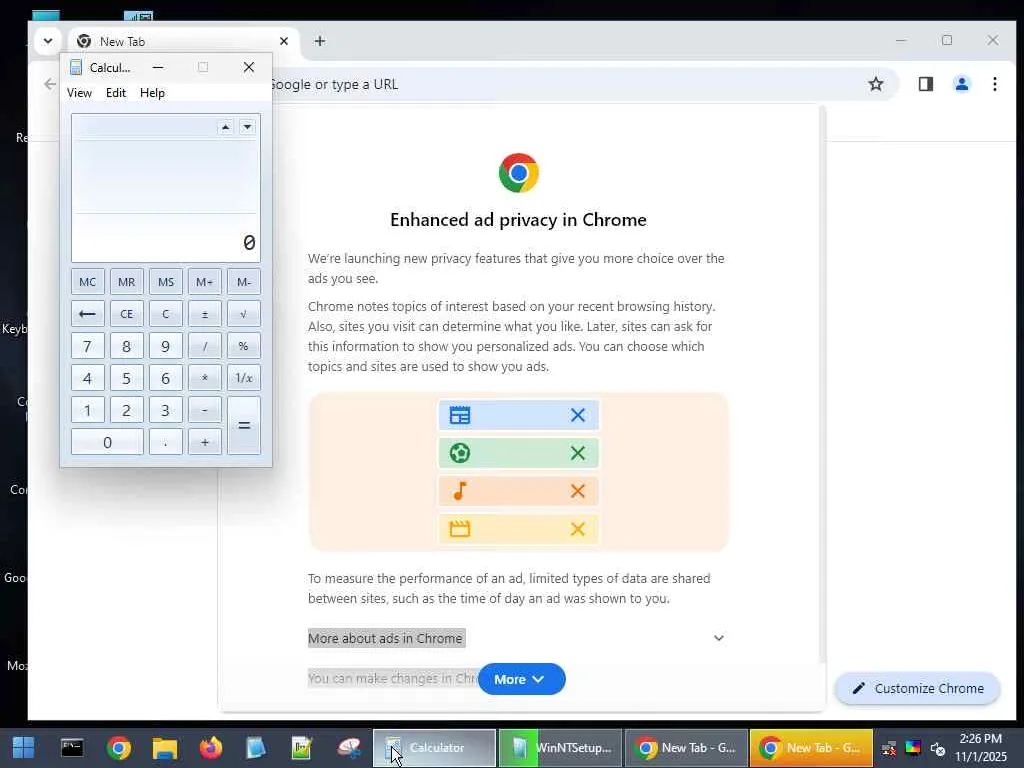
Task: Click the multiply key
Action: (x=204, y=378)
